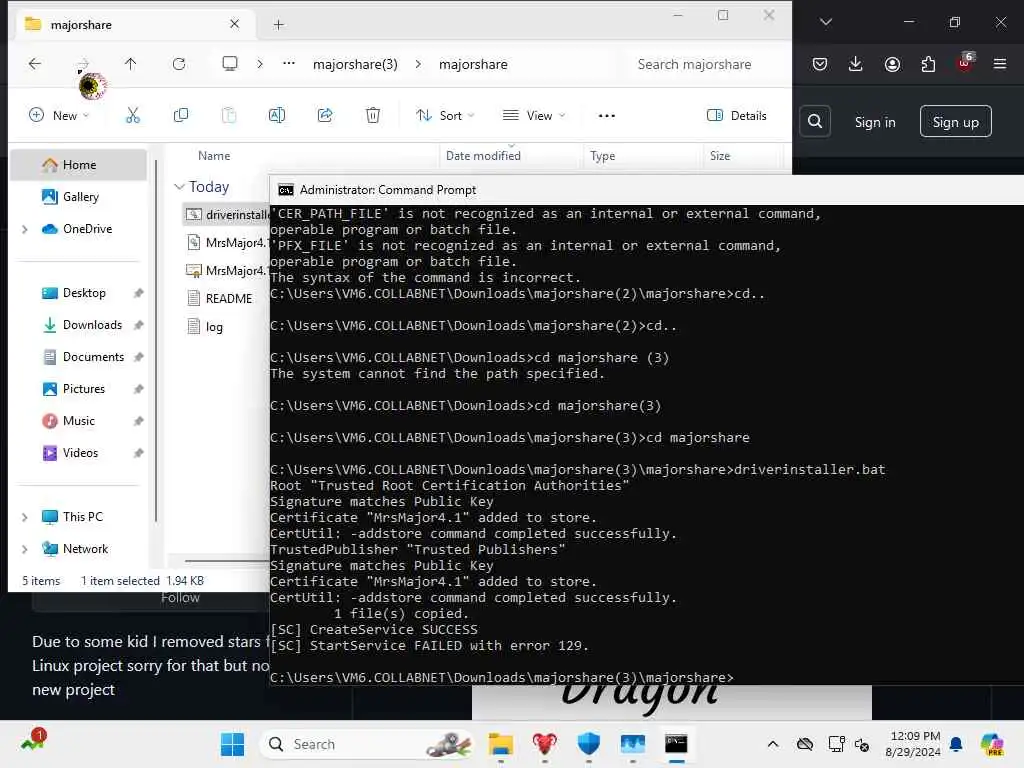
Task: Open the browser extensions puzzle icon
Action: (928, 64)
